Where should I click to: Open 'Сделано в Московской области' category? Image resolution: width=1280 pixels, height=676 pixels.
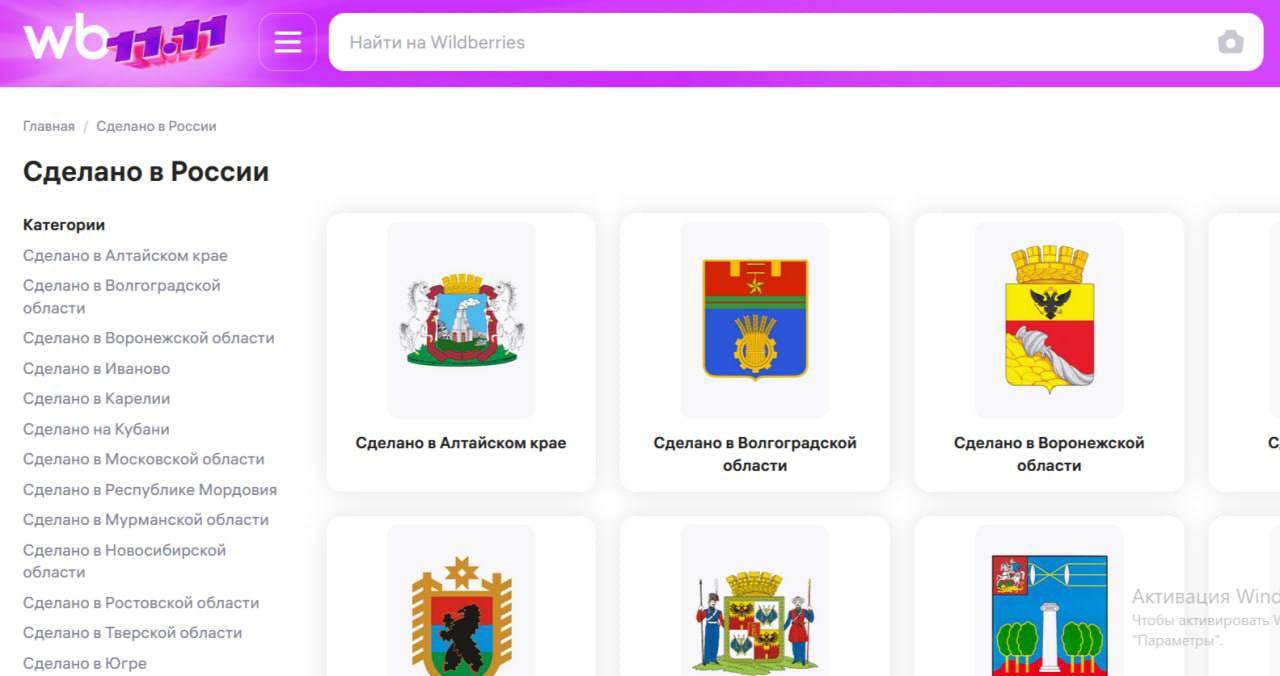point(143,459)
